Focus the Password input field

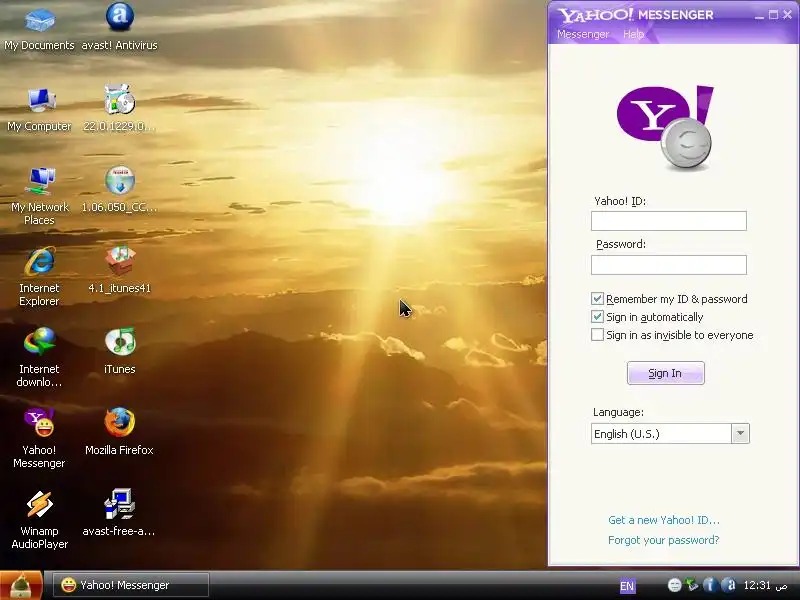tap(668, 265)
